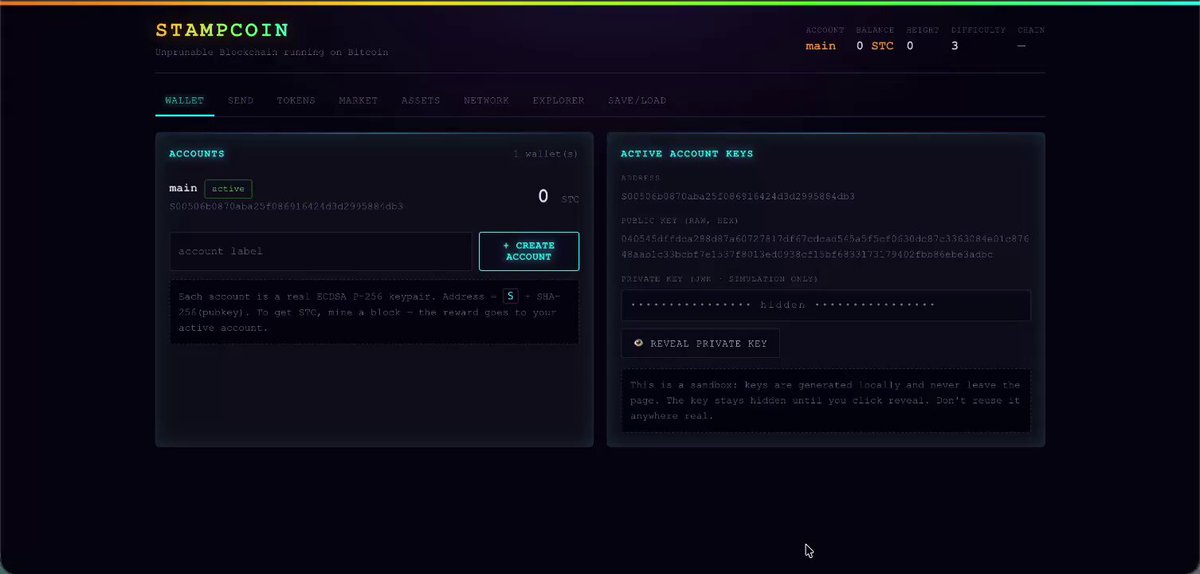
Task: Open the Assets tab
Action: coord(420,101)
